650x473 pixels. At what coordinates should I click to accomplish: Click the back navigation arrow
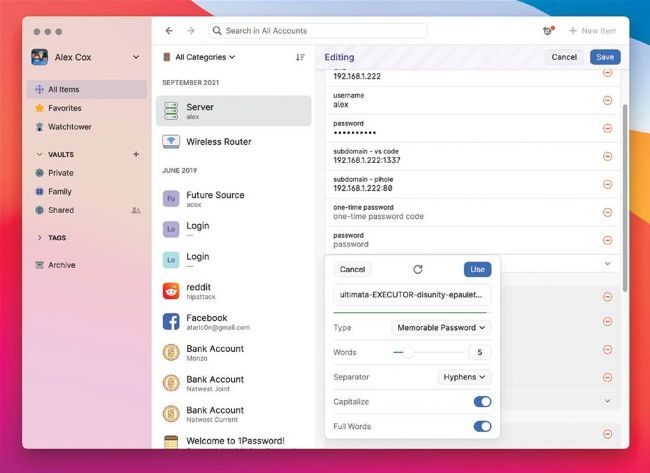point(169,31)
